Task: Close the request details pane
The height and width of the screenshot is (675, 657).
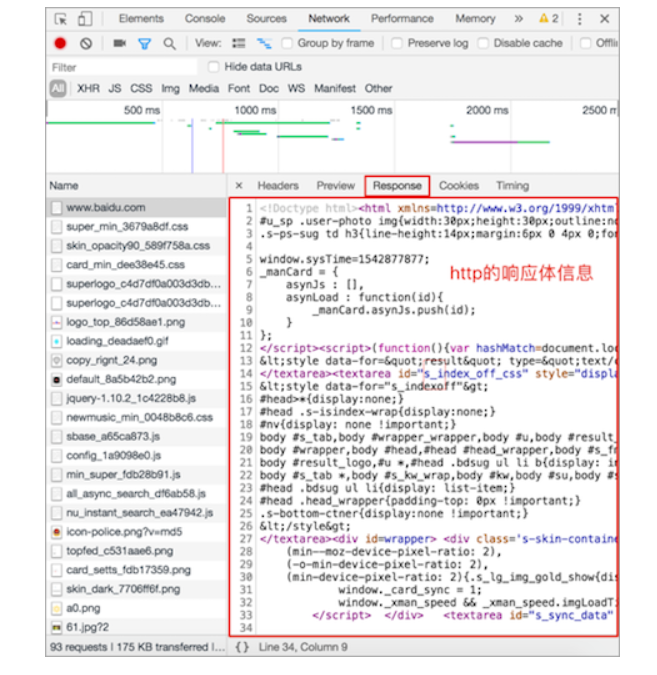Action: point(239,186)
